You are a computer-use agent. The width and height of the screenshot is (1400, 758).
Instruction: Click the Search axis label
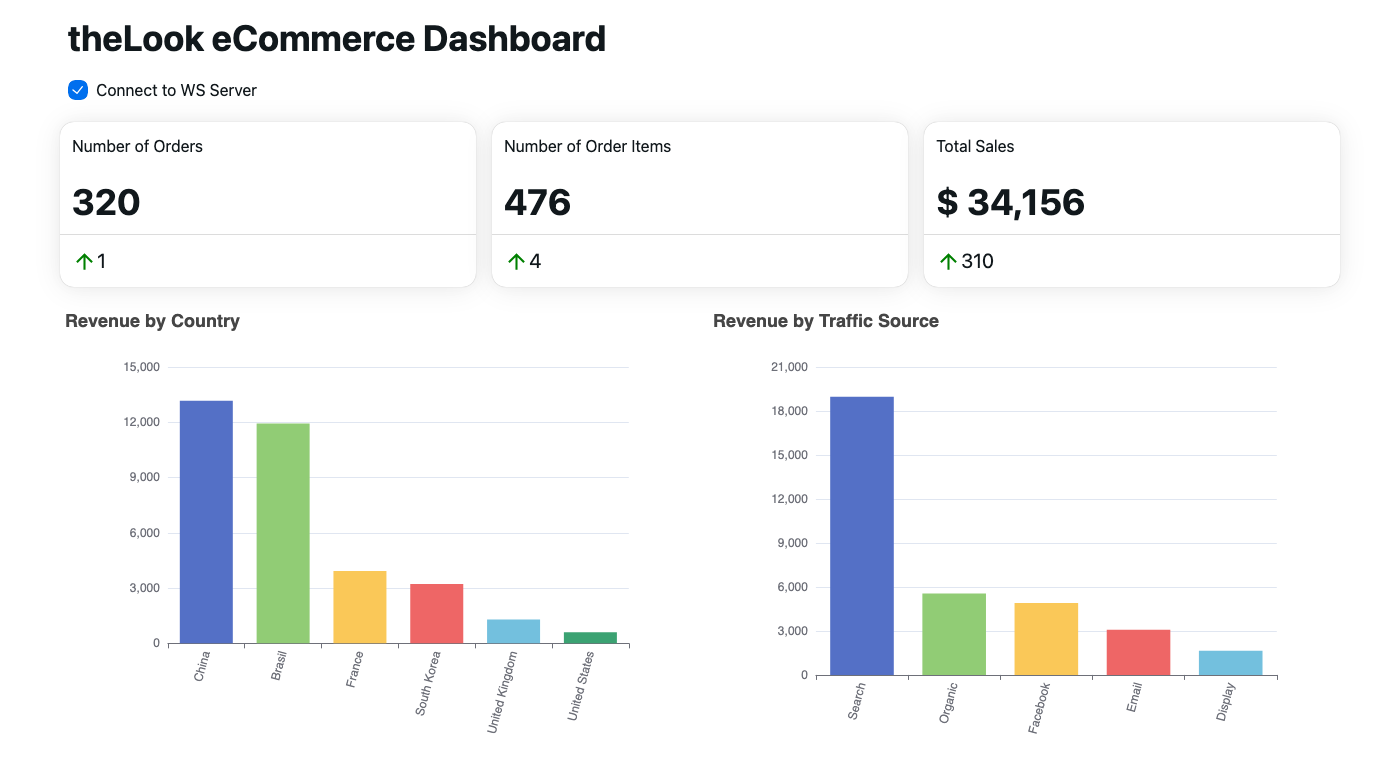[856, 702]
